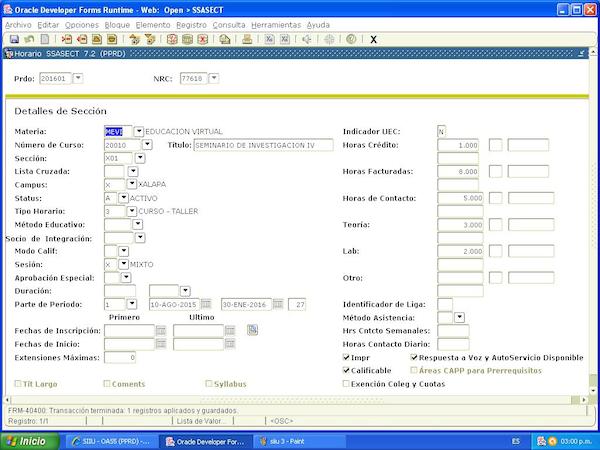Image resolution: width=600 pixels, height=450 pixels.
Task: Open the Herramientas menu
Action: 276,24
